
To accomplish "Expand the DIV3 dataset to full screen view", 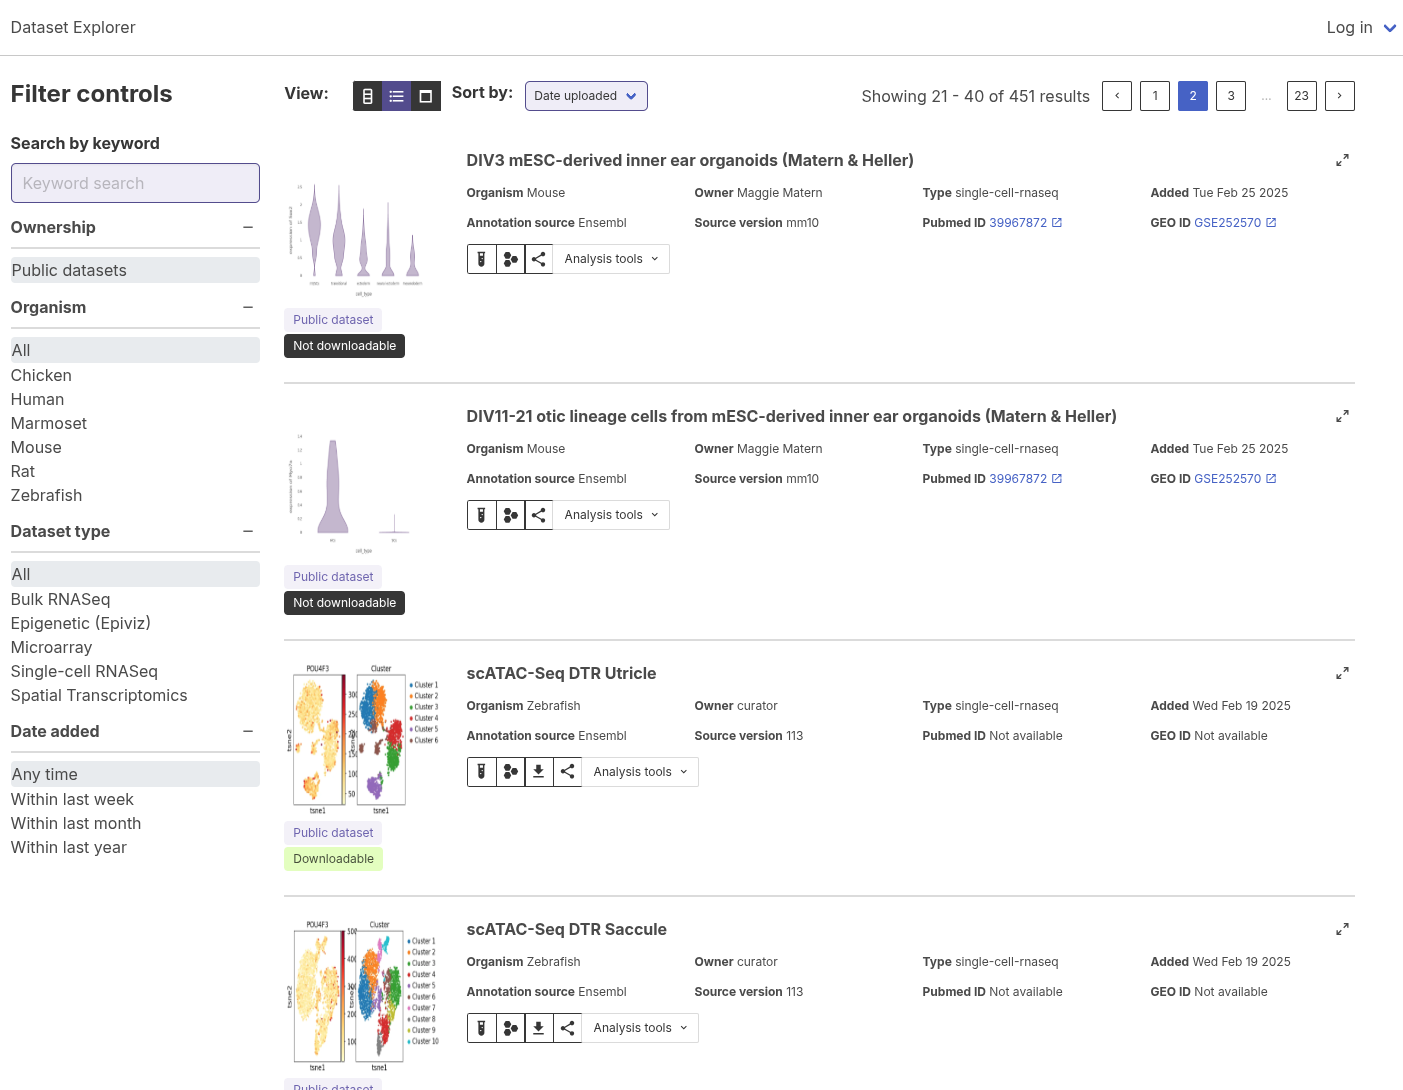I will 1342,160.
